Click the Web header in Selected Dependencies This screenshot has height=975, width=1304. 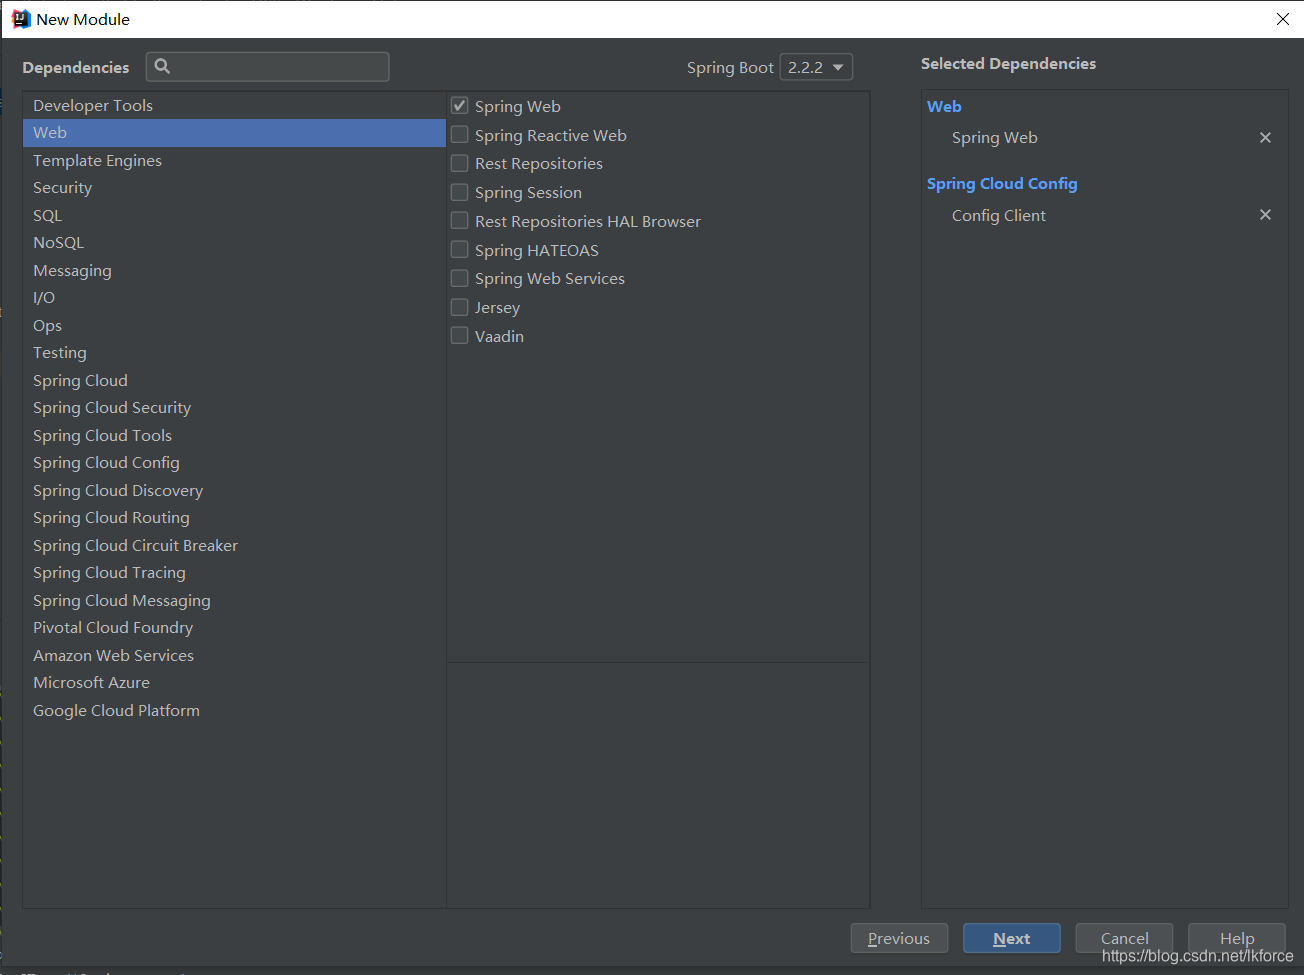944,106
